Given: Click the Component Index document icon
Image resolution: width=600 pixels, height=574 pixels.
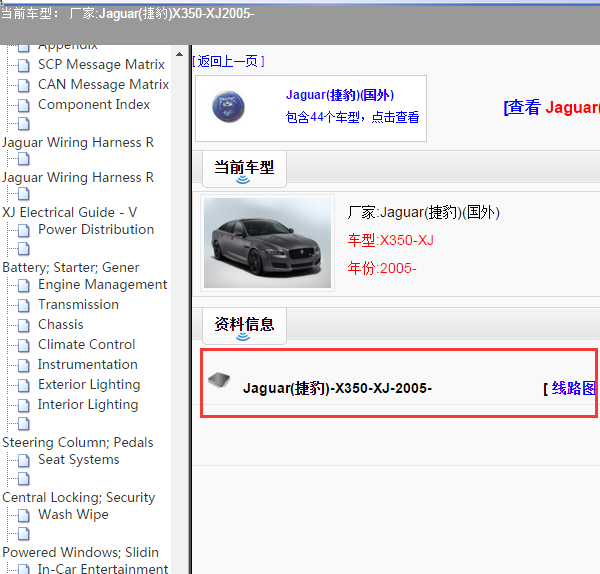Looking at the screenshot, I should point(24,105).
